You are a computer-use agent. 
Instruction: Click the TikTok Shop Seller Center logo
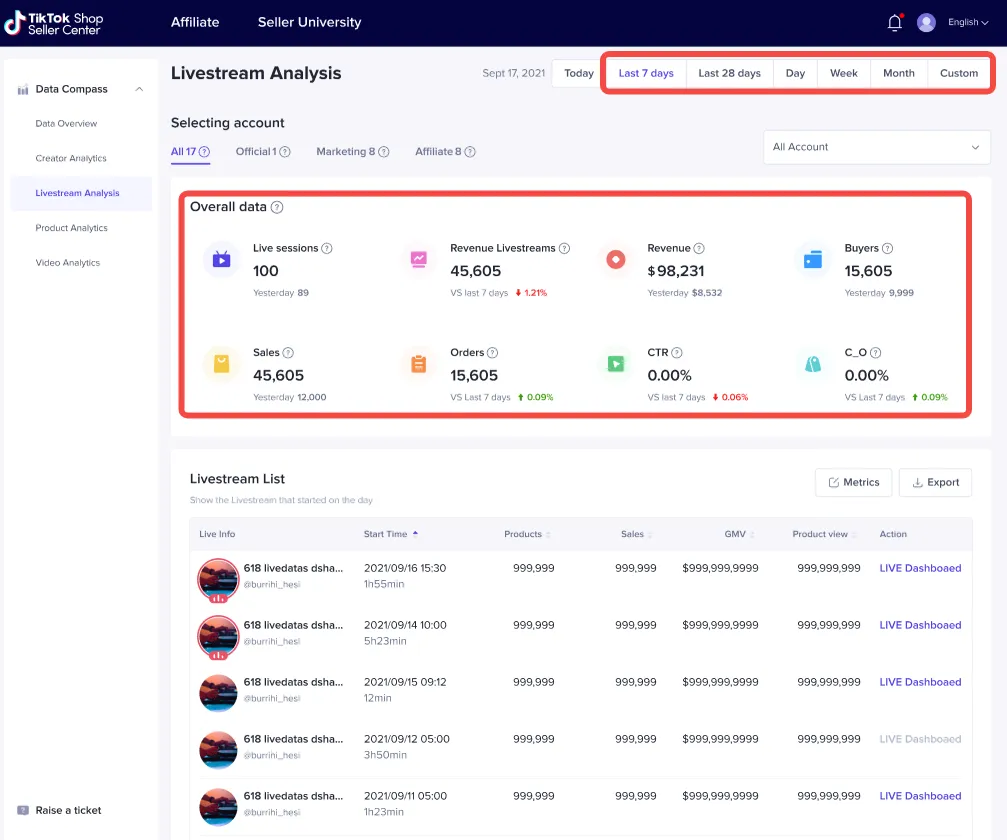[54, 23]
